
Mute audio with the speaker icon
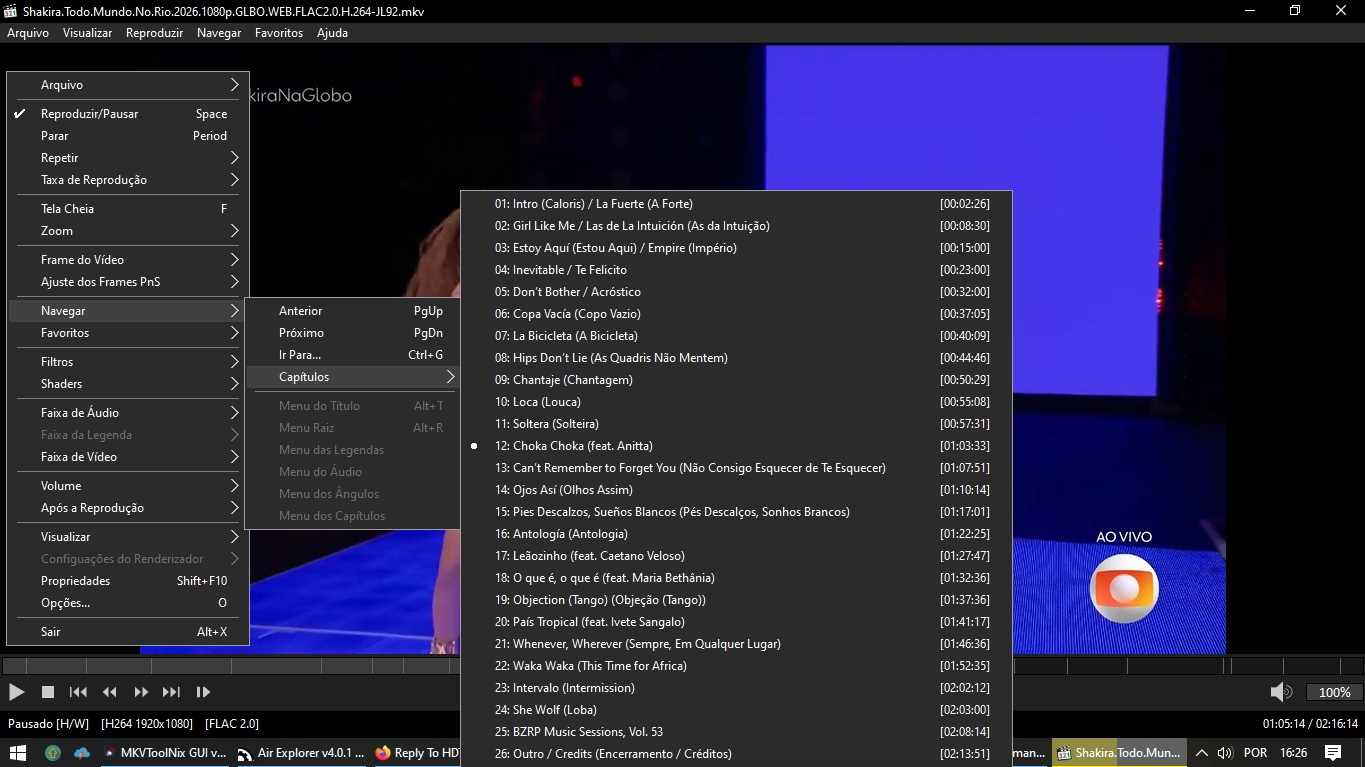coord(1281,692)
